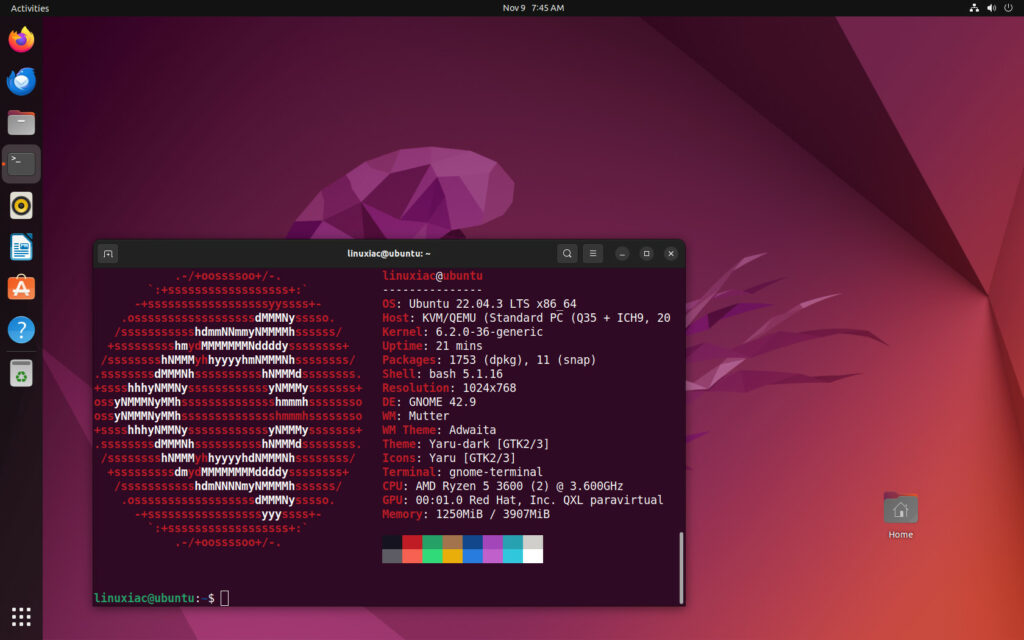Show Applications grid
This screenshot has width=1024, height=640.
pos(21,616)
